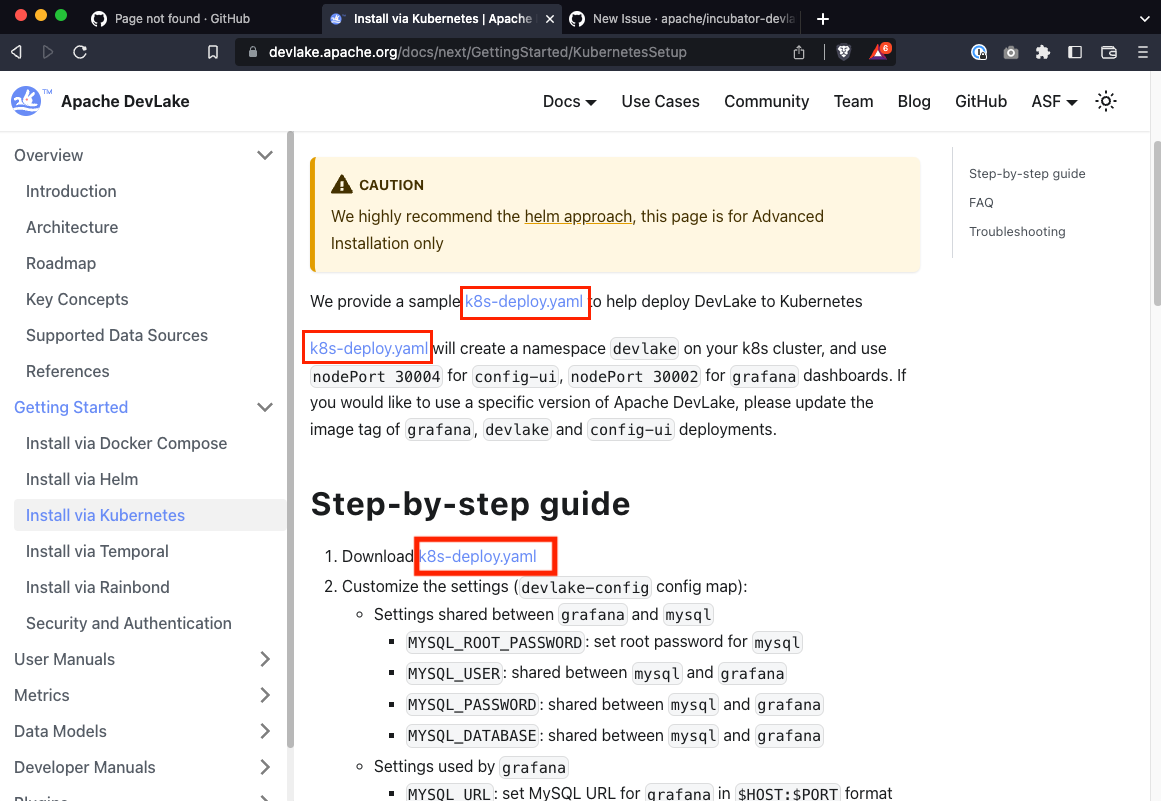Screen dimensions: 1161x801
Task: Open the tab search chevron
Action: tap(1145, 19)
